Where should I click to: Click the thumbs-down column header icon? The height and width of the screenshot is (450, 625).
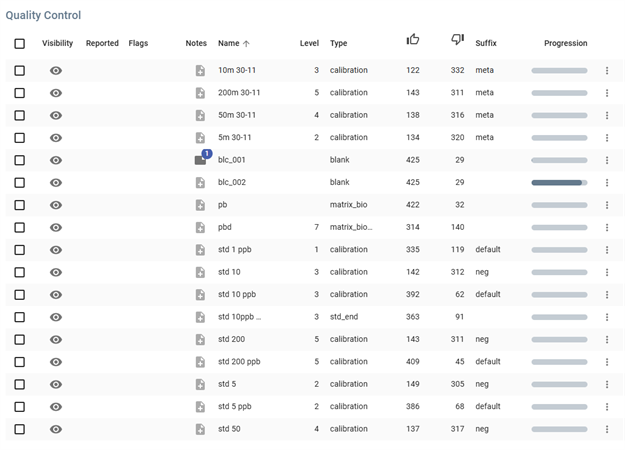tap(457, 40)
